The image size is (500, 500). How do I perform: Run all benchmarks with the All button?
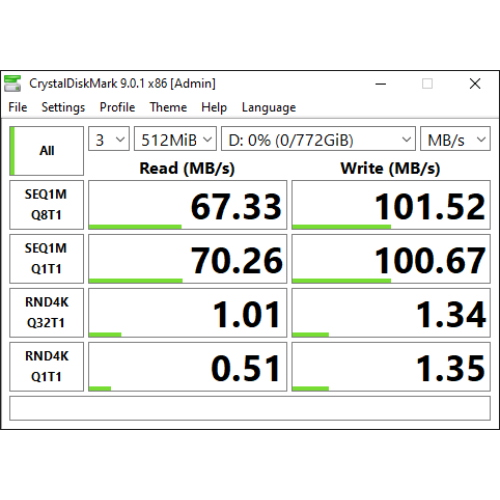(x=46, y=151)
